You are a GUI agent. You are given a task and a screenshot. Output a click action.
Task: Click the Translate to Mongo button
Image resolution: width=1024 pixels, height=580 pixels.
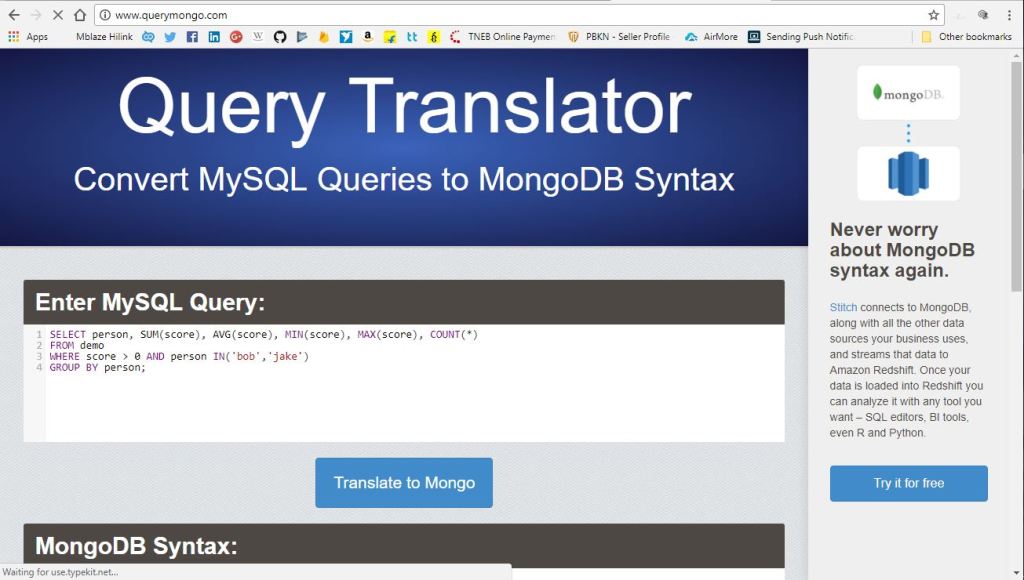(x=404, y=483)
